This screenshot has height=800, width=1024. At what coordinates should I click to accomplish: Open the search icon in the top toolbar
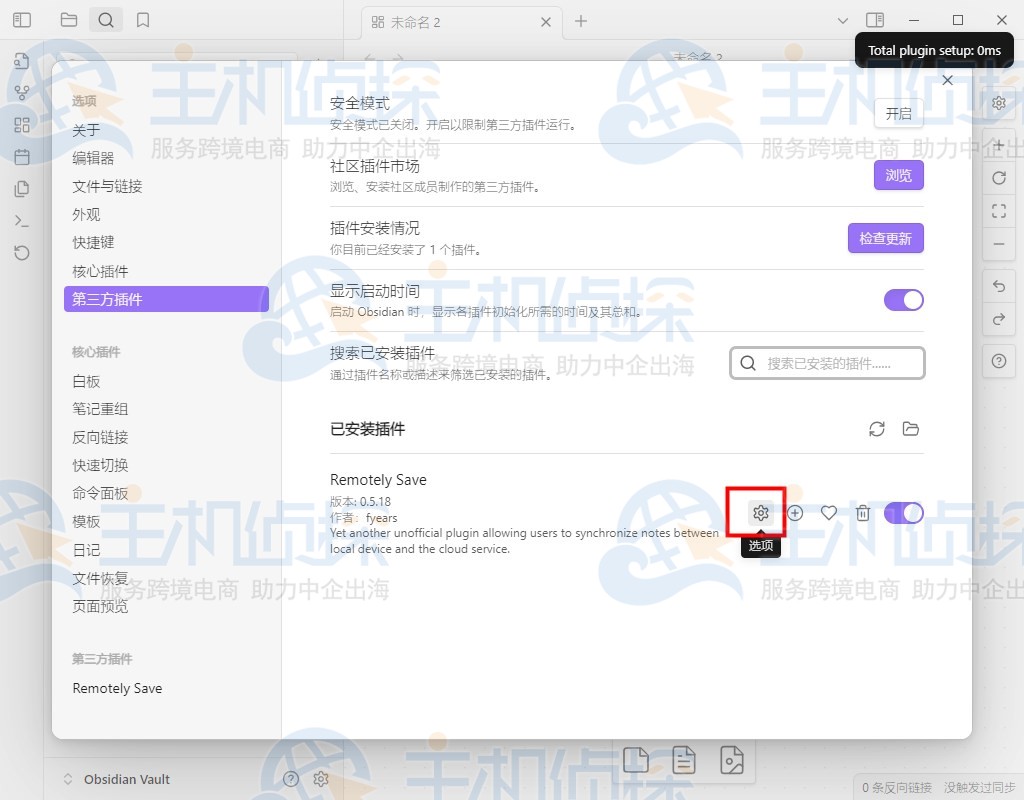(106, 19)
